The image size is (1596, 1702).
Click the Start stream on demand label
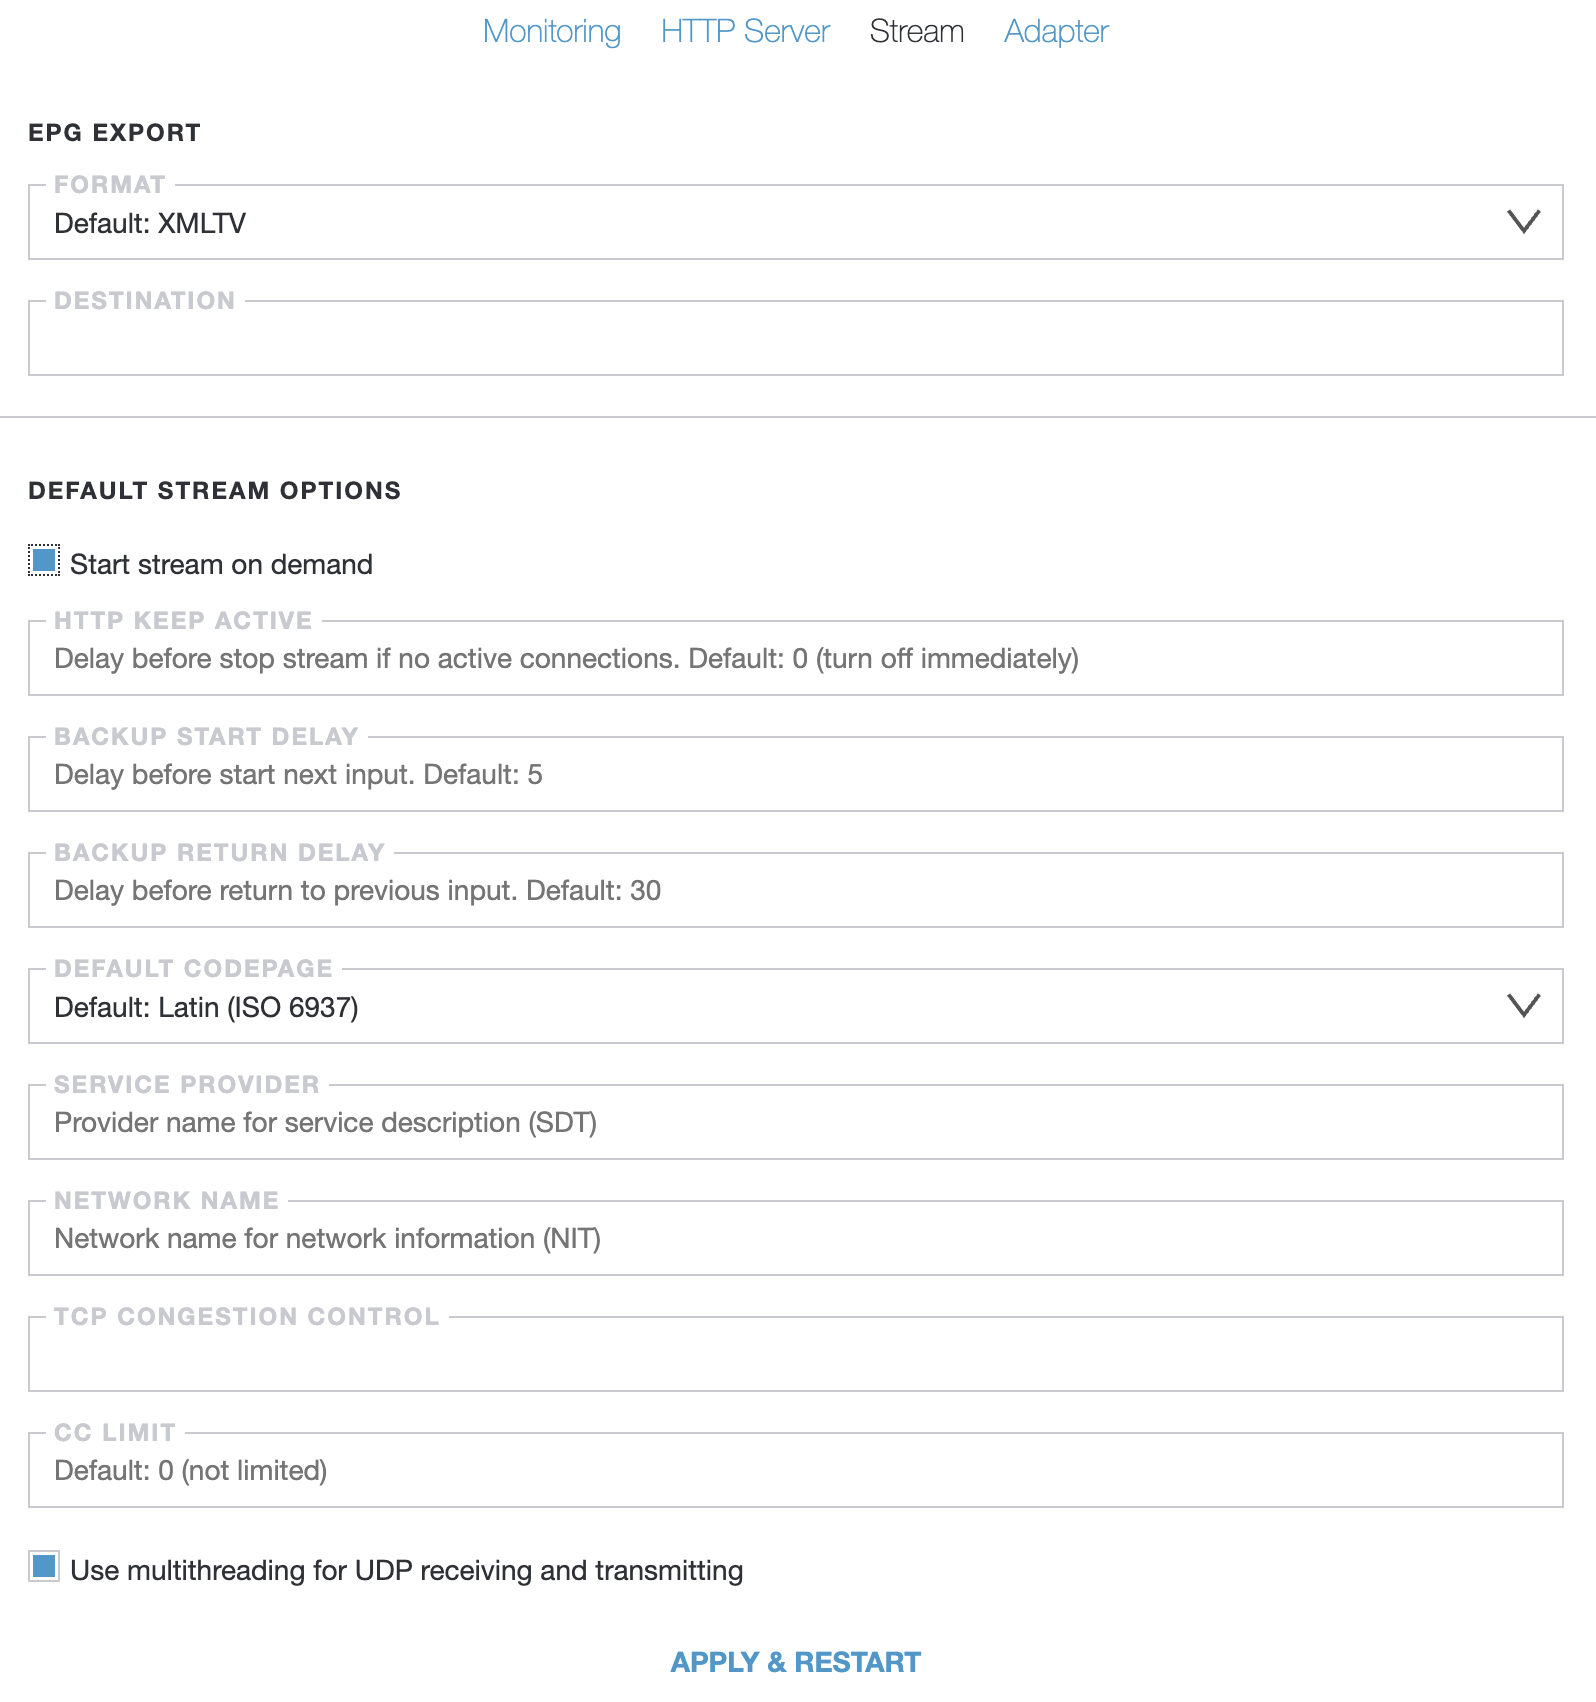pyautogui.click(x=221, y=565)
